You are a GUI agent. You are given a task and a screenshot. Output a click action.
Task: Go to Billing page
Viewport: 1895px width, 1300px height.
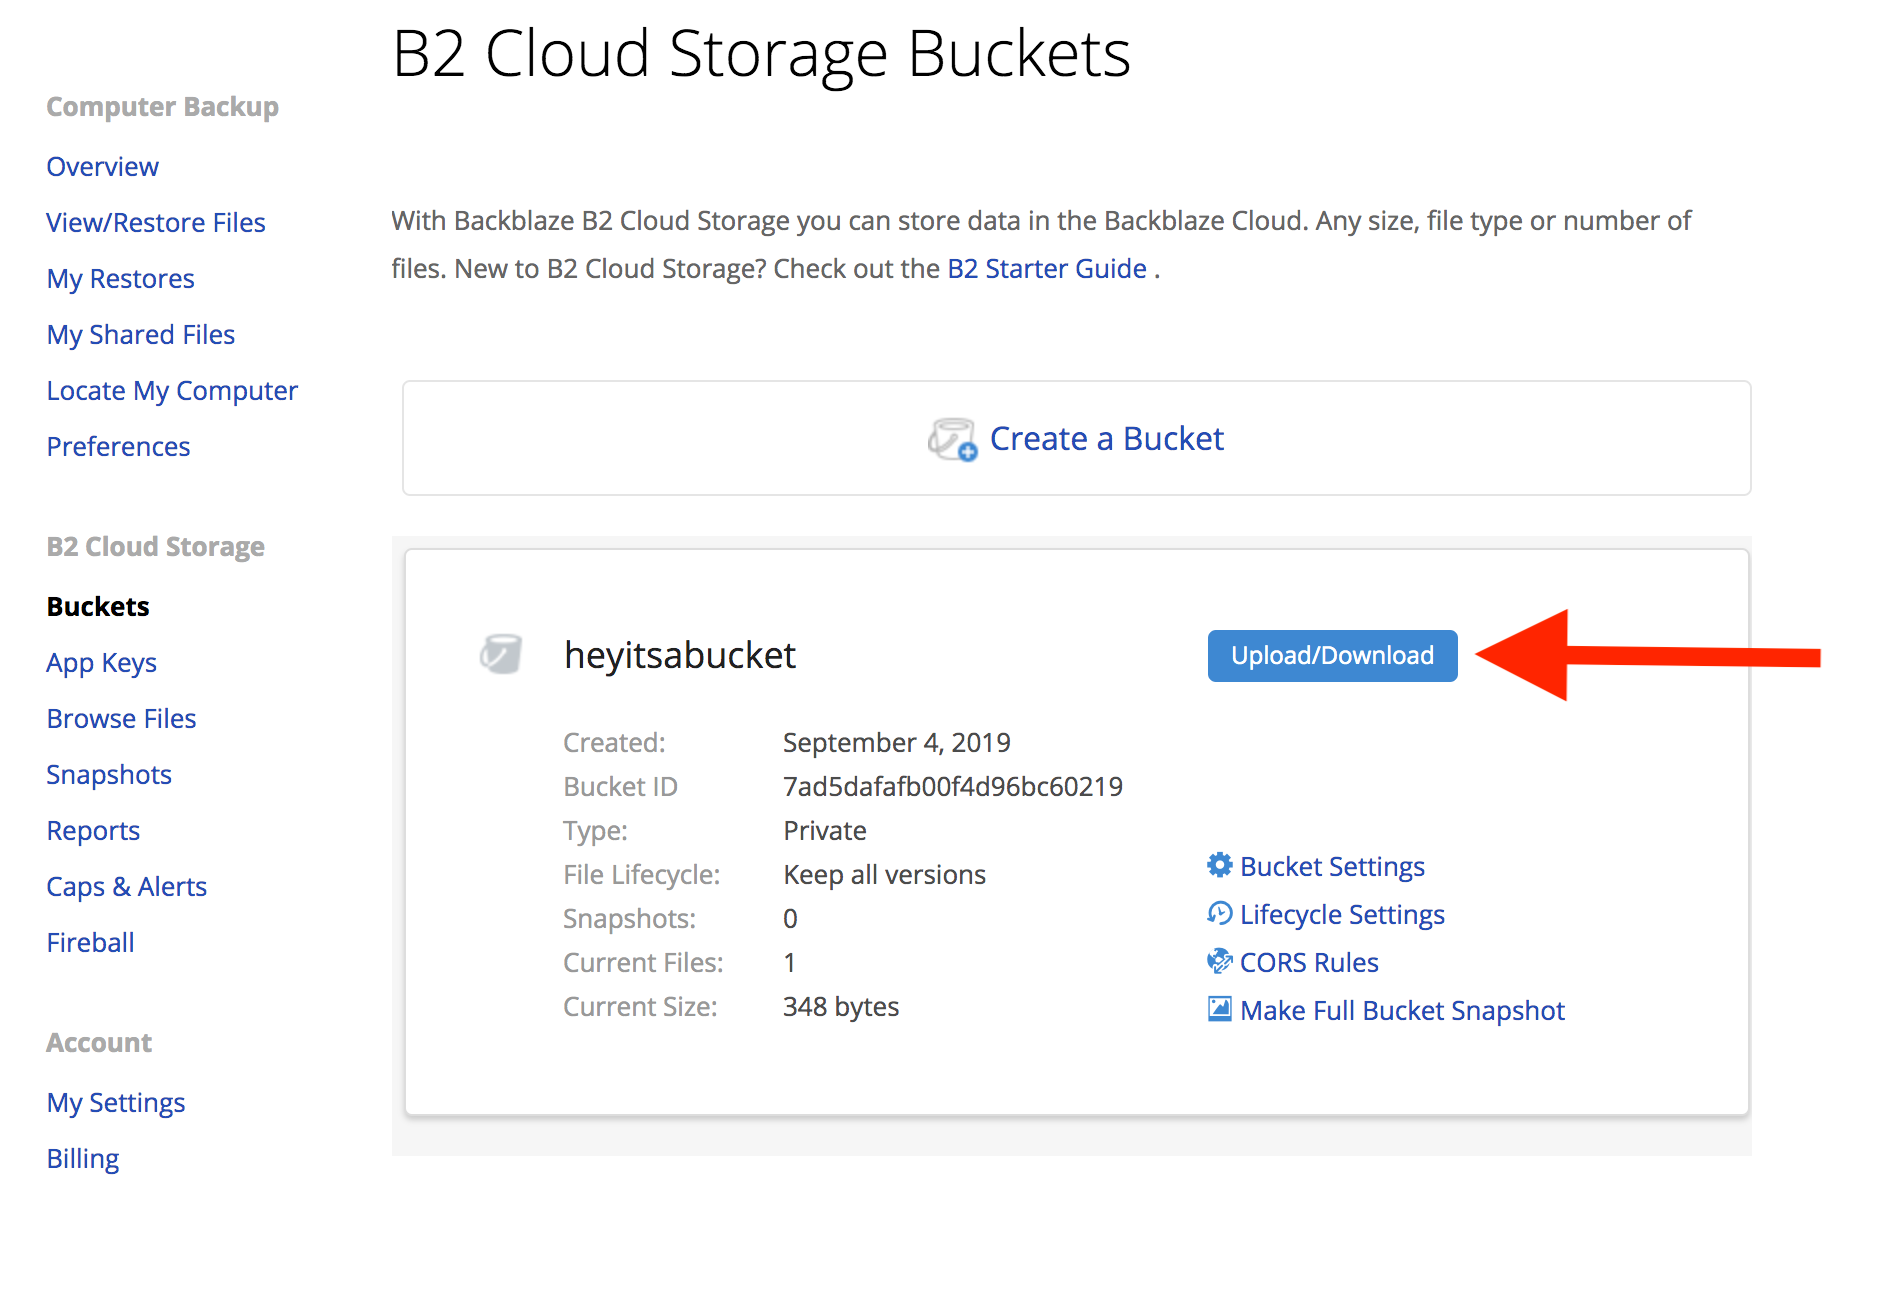(83, 1159)
